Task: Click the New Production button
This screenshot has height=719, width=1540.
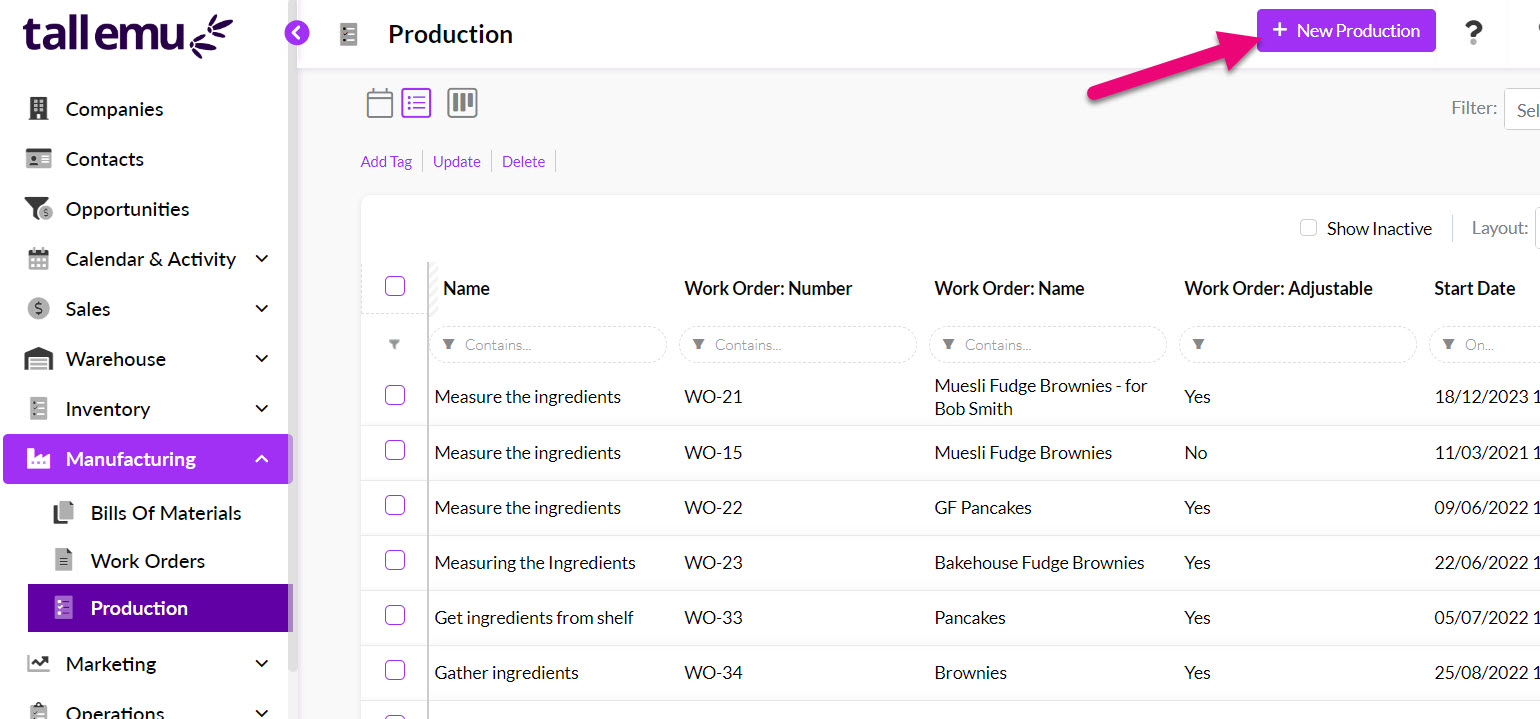Action: (1345, 31)
